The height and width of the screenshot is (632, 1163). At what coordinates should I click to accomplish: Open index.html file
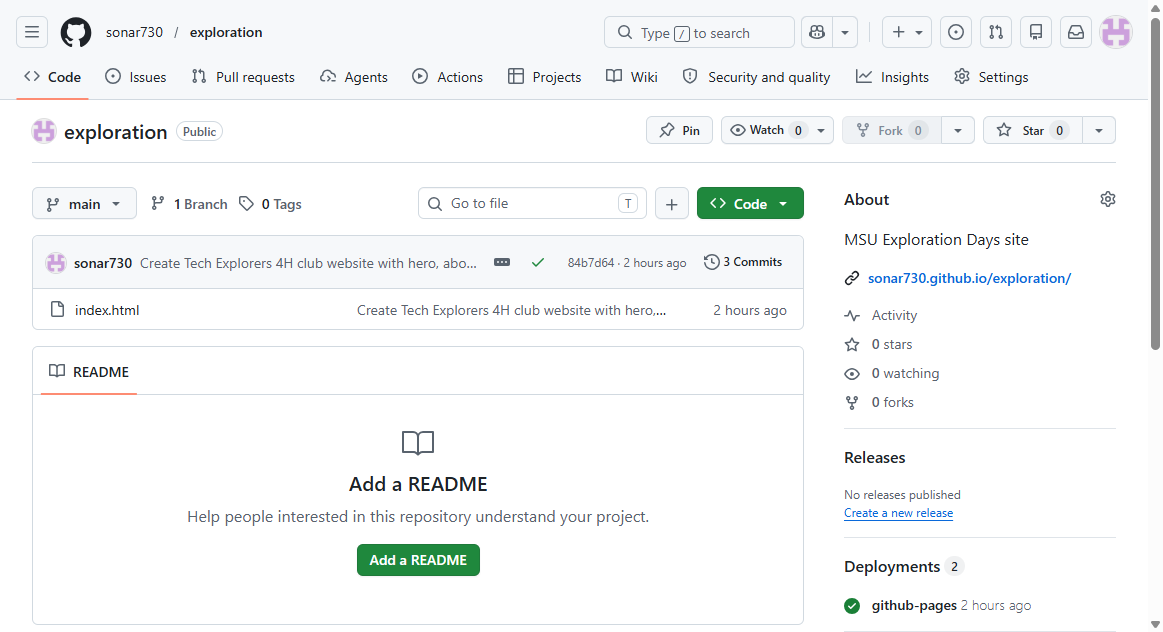pyautogui.click(x=107, y=310)
